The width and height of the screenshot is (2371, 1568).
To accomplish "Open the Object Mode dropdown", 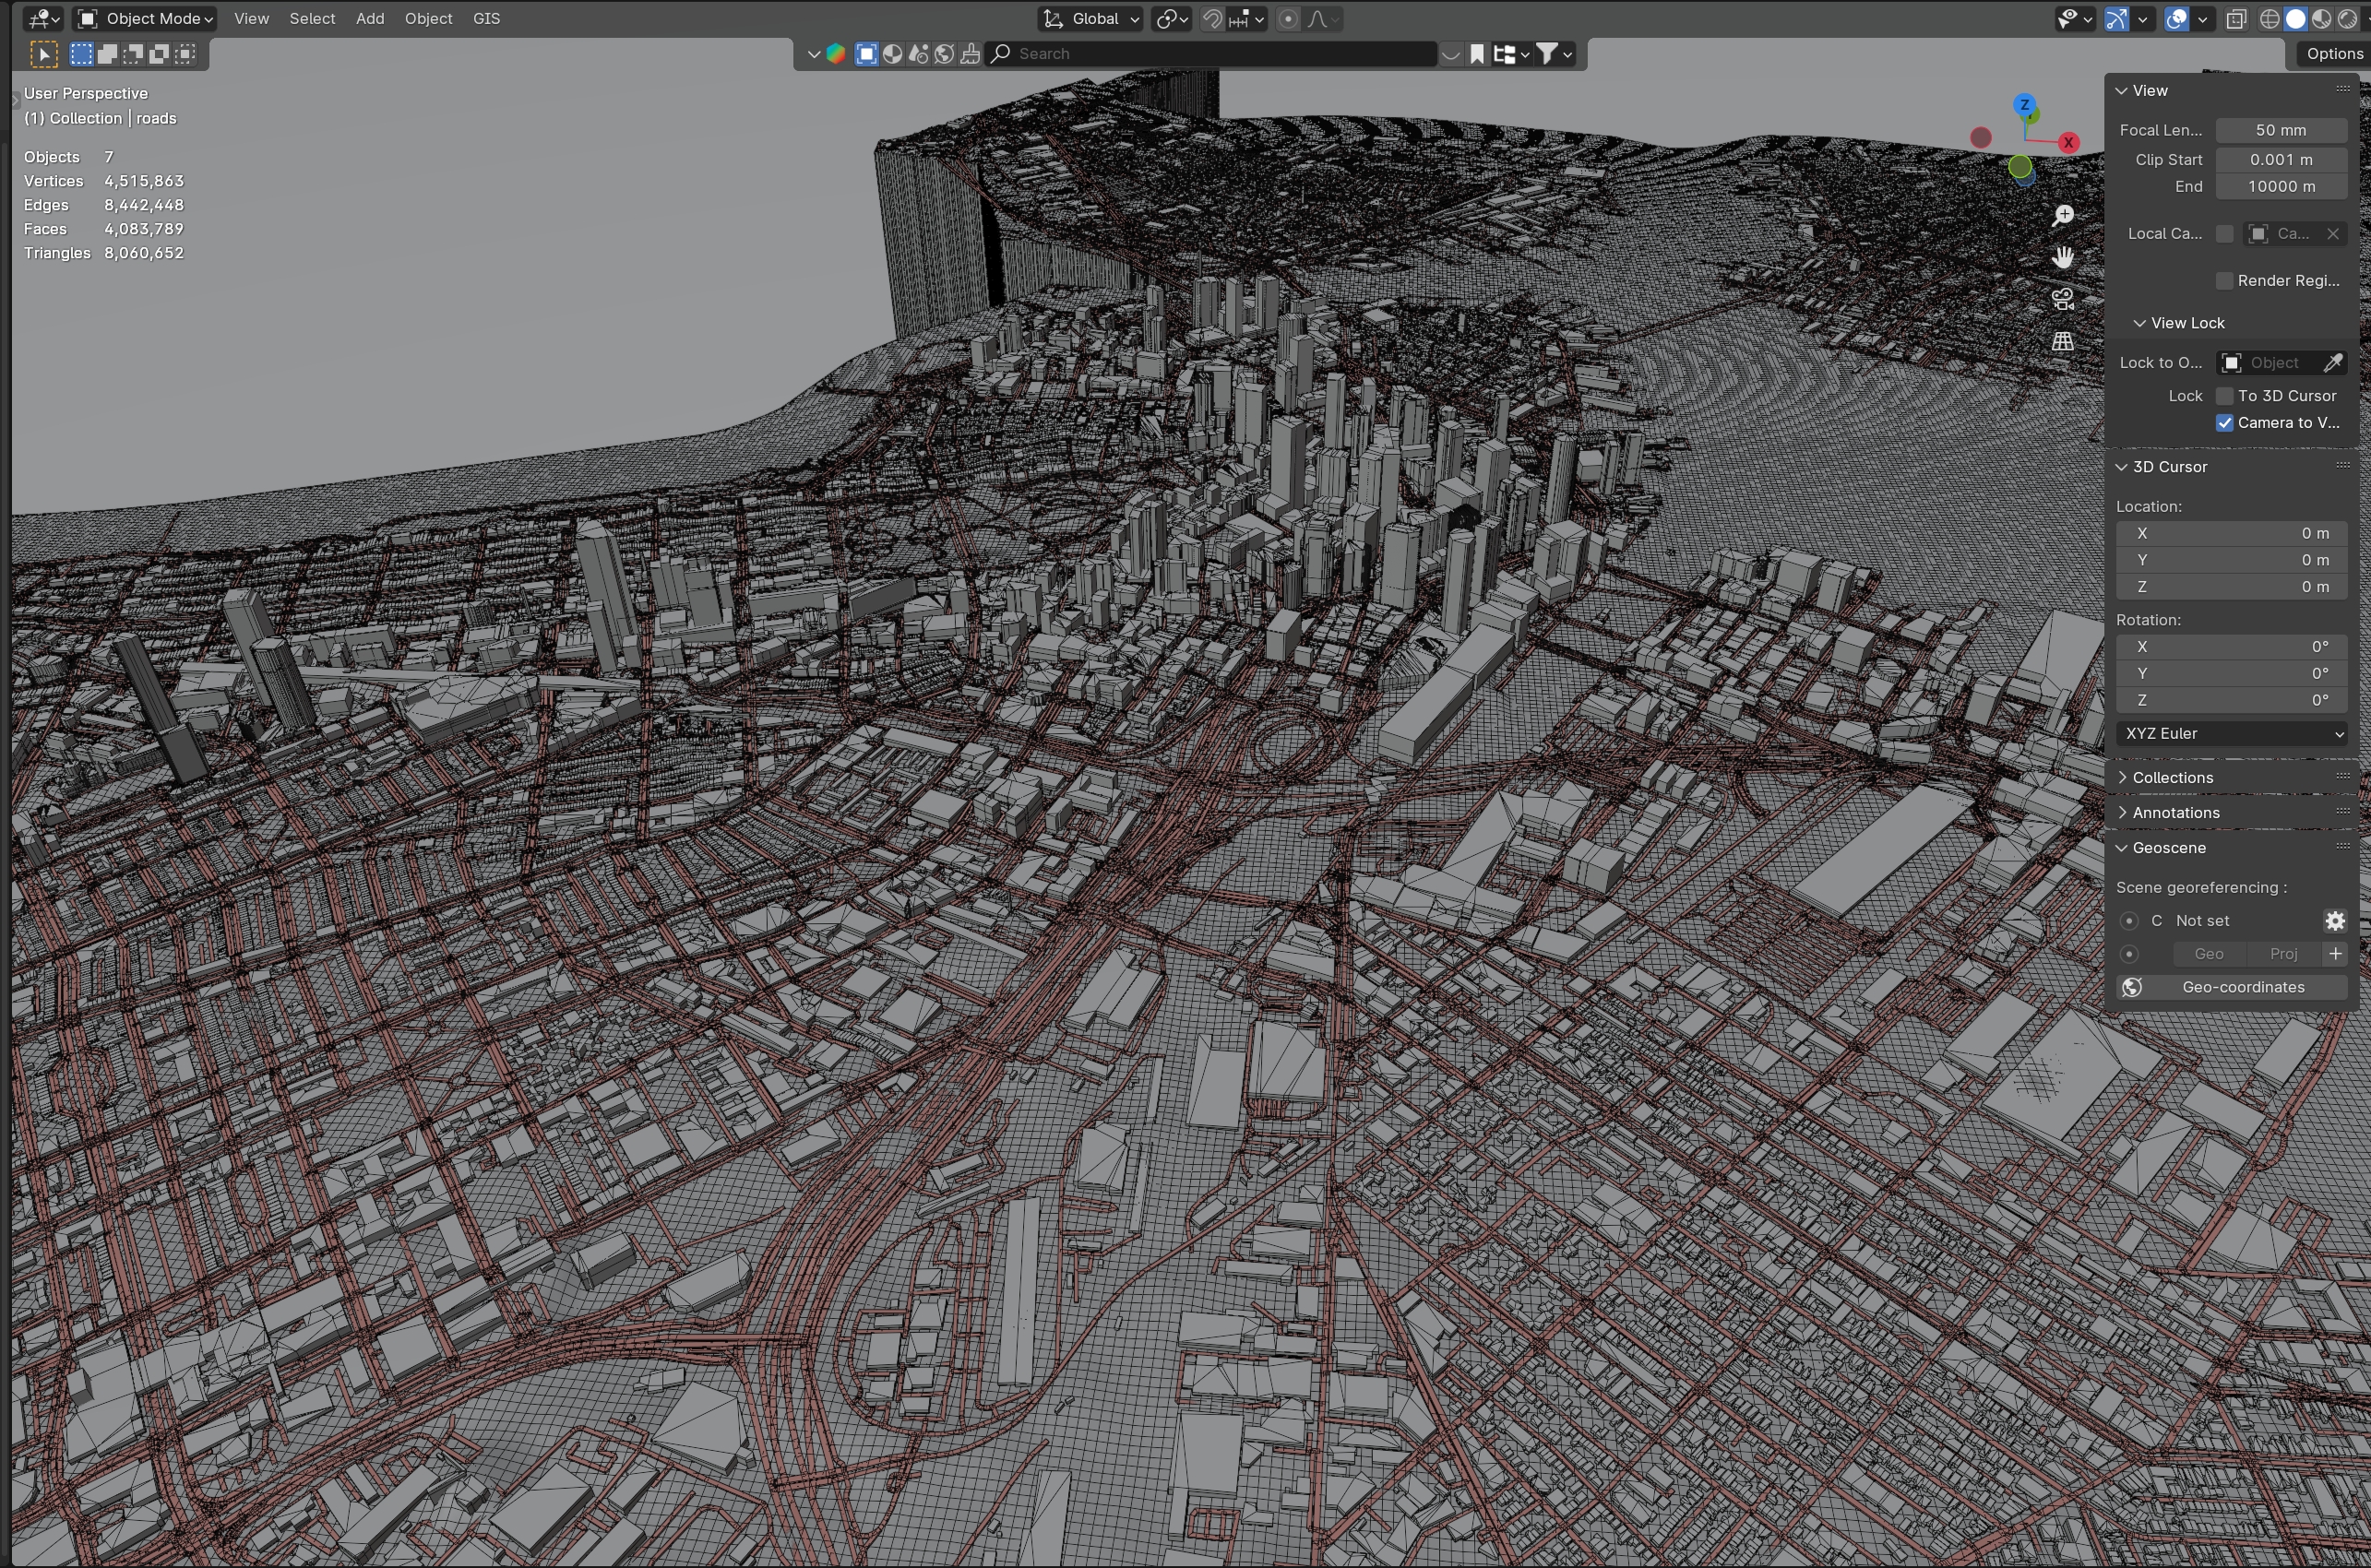I will click(x=146, y=19).
